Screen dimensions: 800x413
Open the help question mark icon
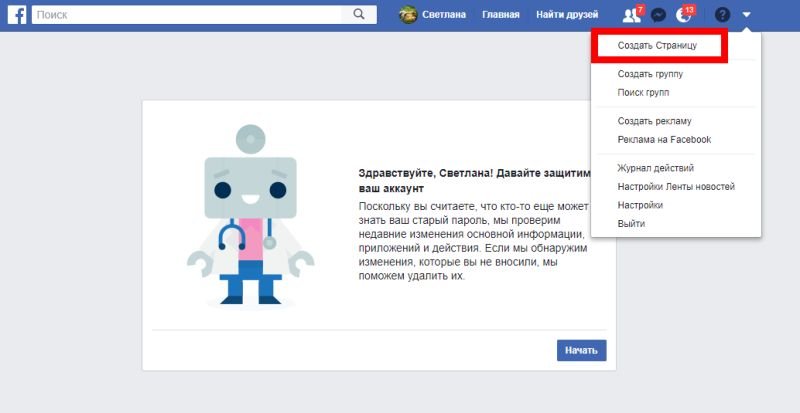pyautogui.click(x=722, y=15)
